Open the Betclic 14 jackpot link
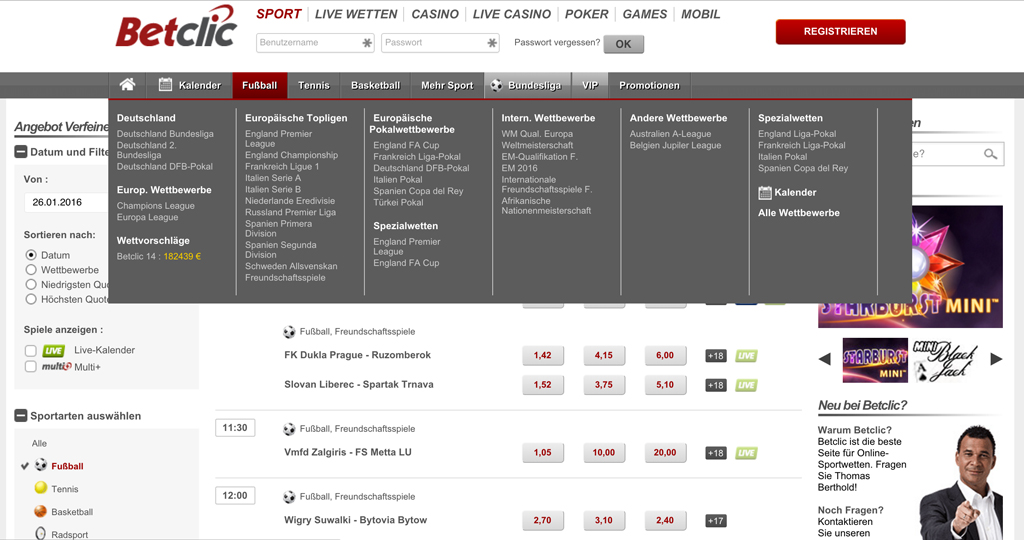Screen dimensions: 1024x540 [x=159, y=257]
